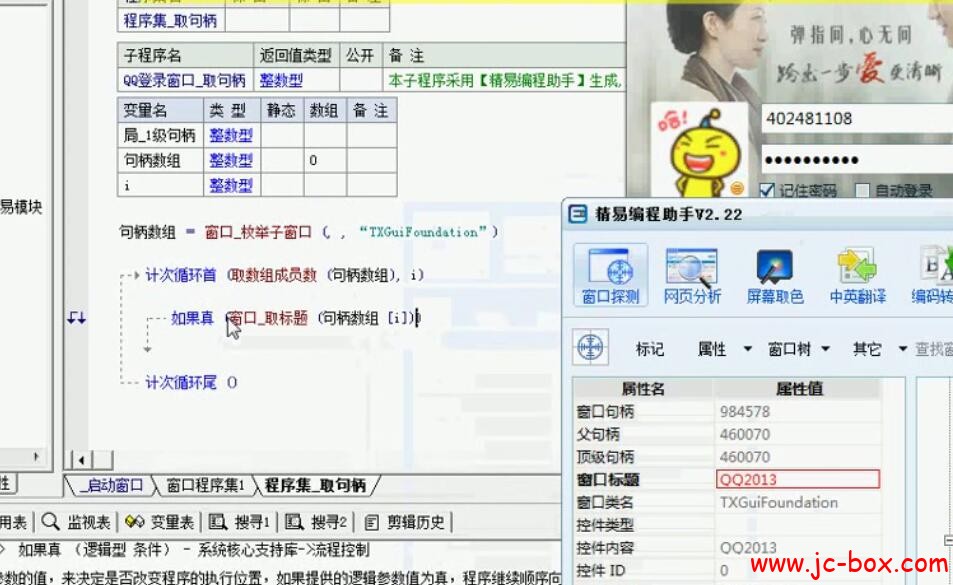Click the QQ yellow cartoon avatar picture
953x585 pixels.
tap(700, 152)
